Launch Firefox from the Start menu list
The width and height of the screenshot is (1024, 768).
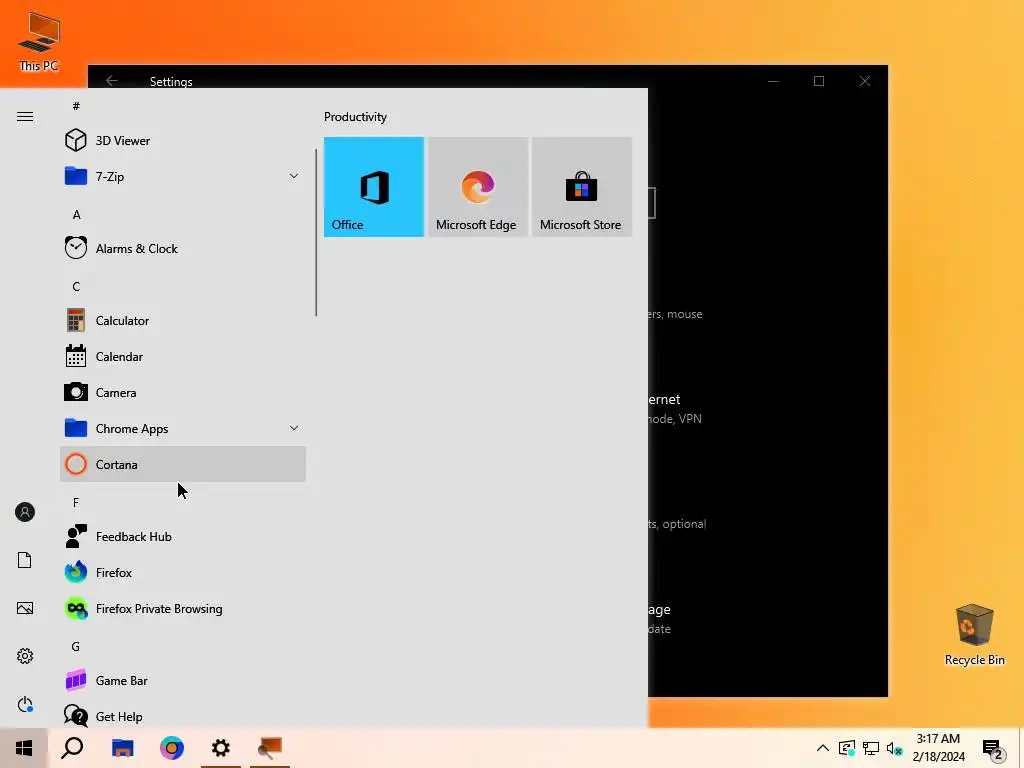click(x=183, y=573)
